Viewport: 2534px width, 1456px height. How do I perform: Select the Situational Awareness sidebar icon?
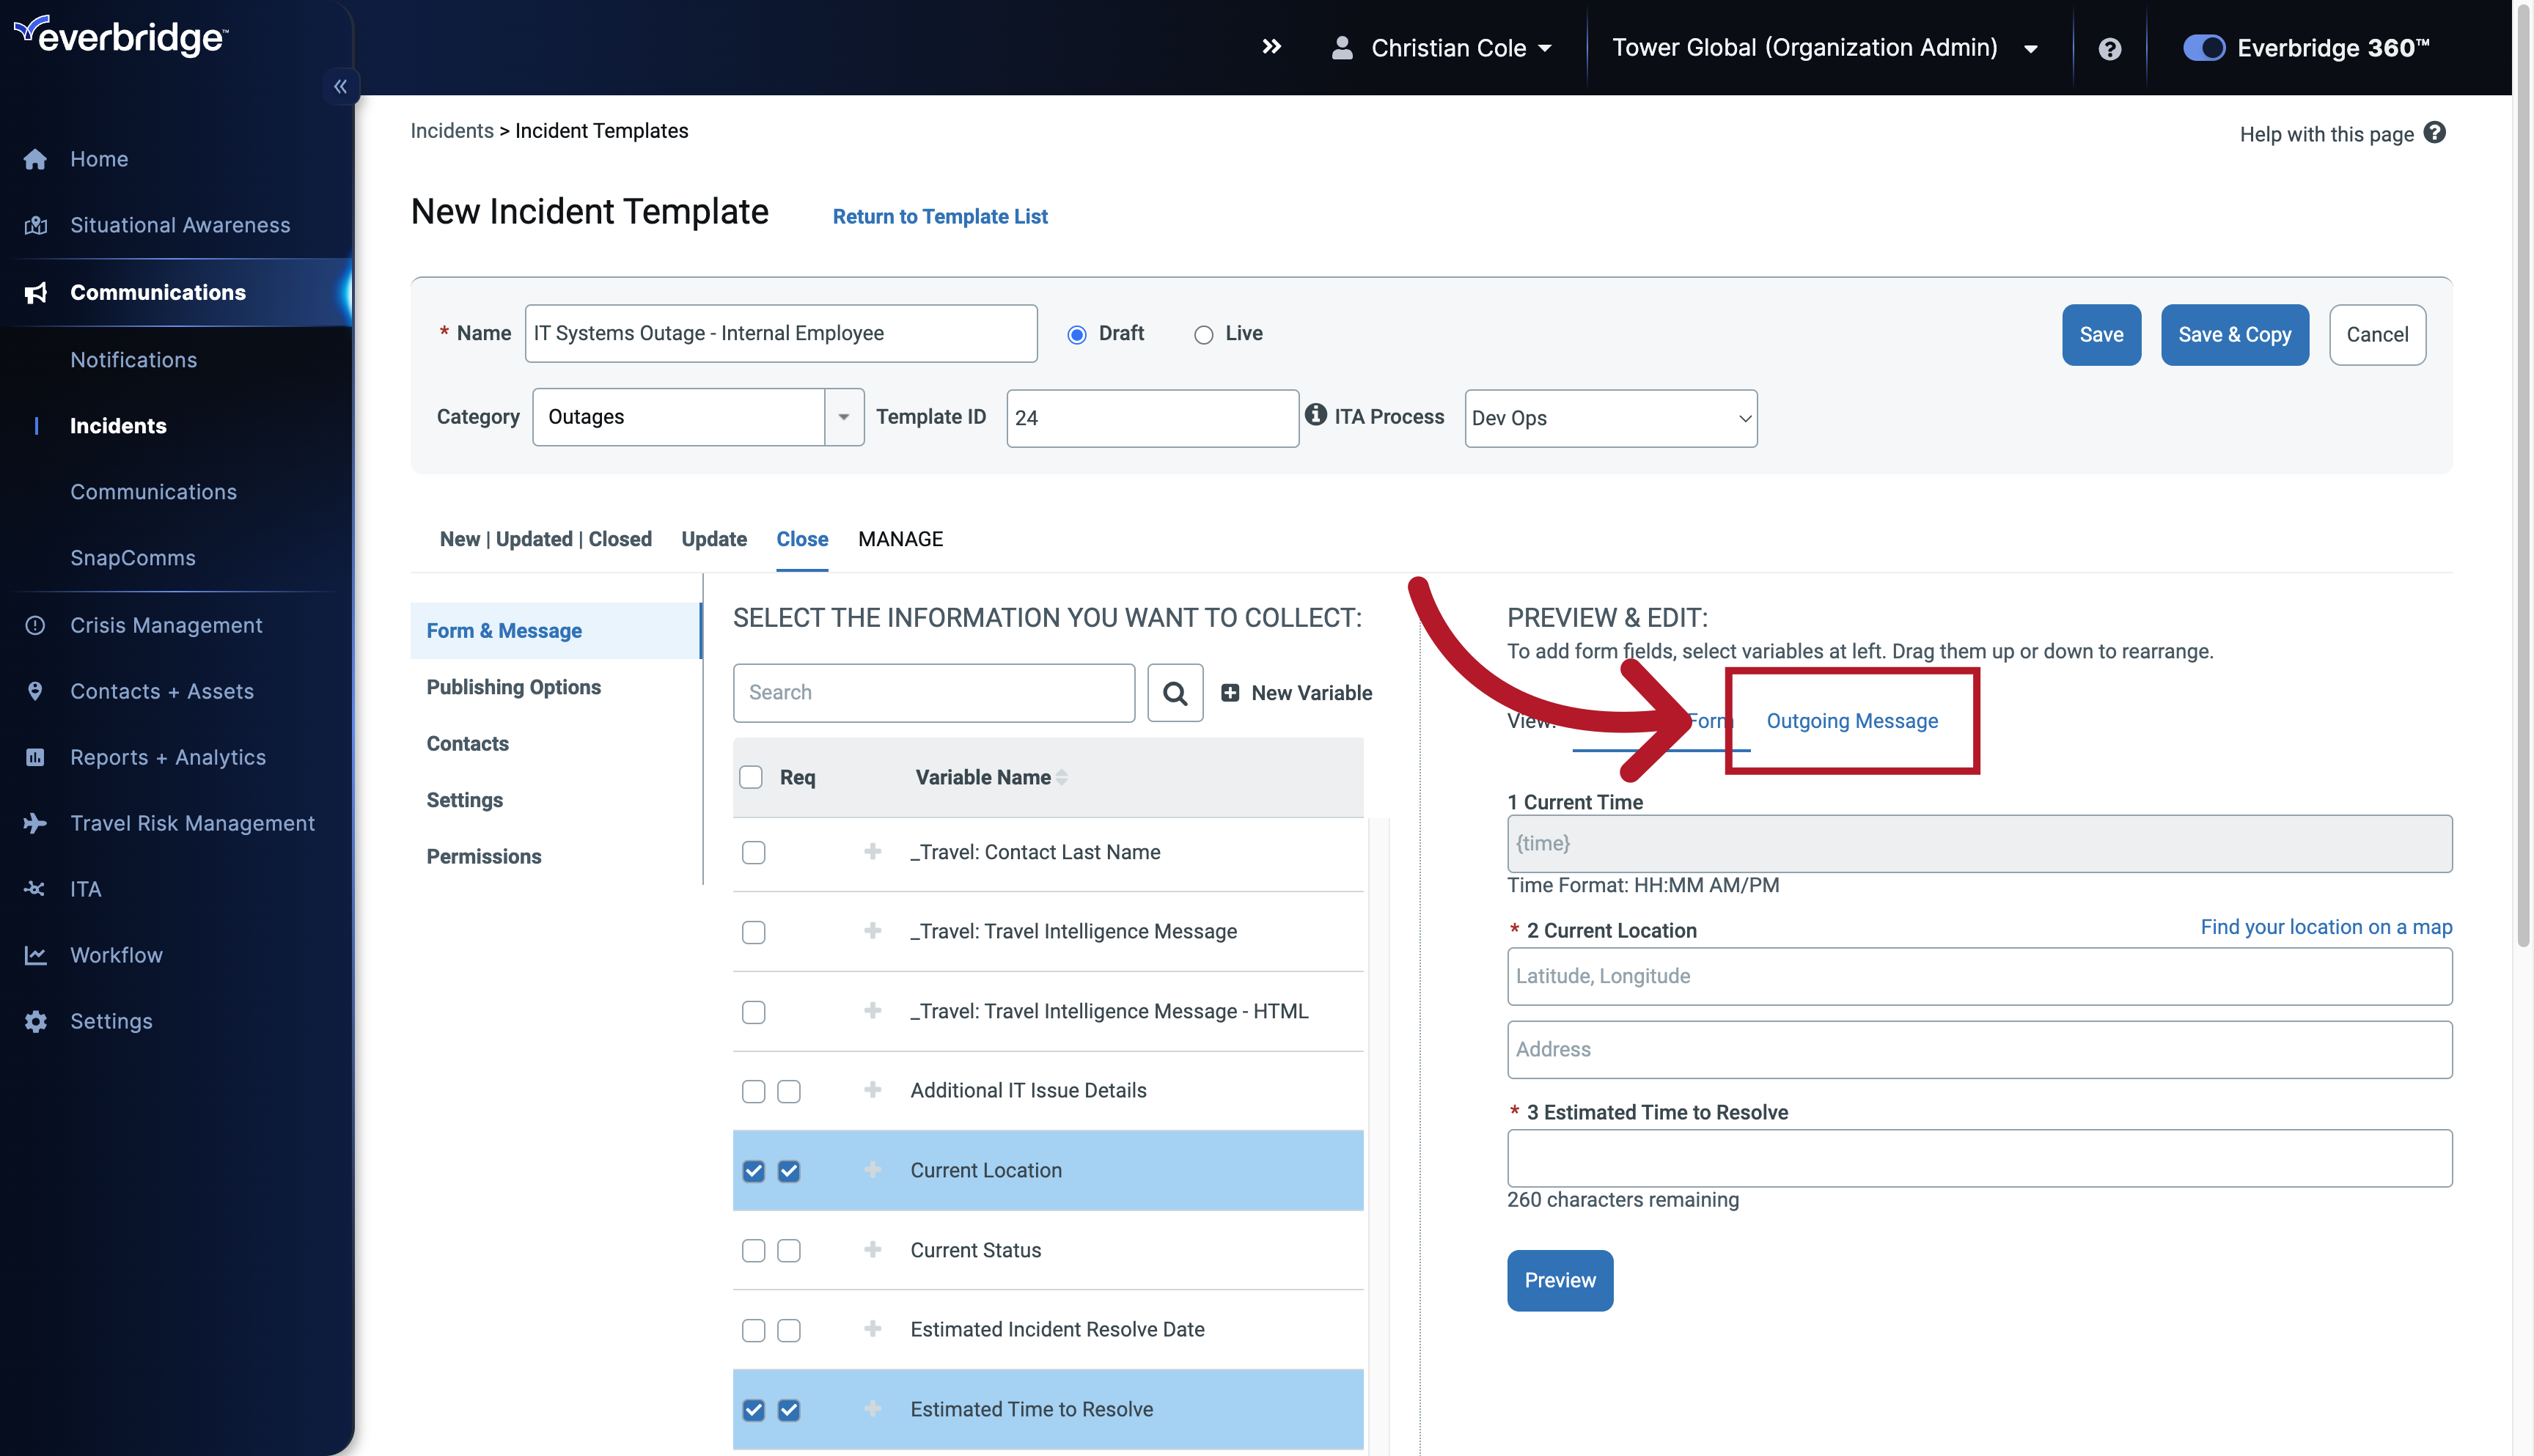click(x=35, y=224)
